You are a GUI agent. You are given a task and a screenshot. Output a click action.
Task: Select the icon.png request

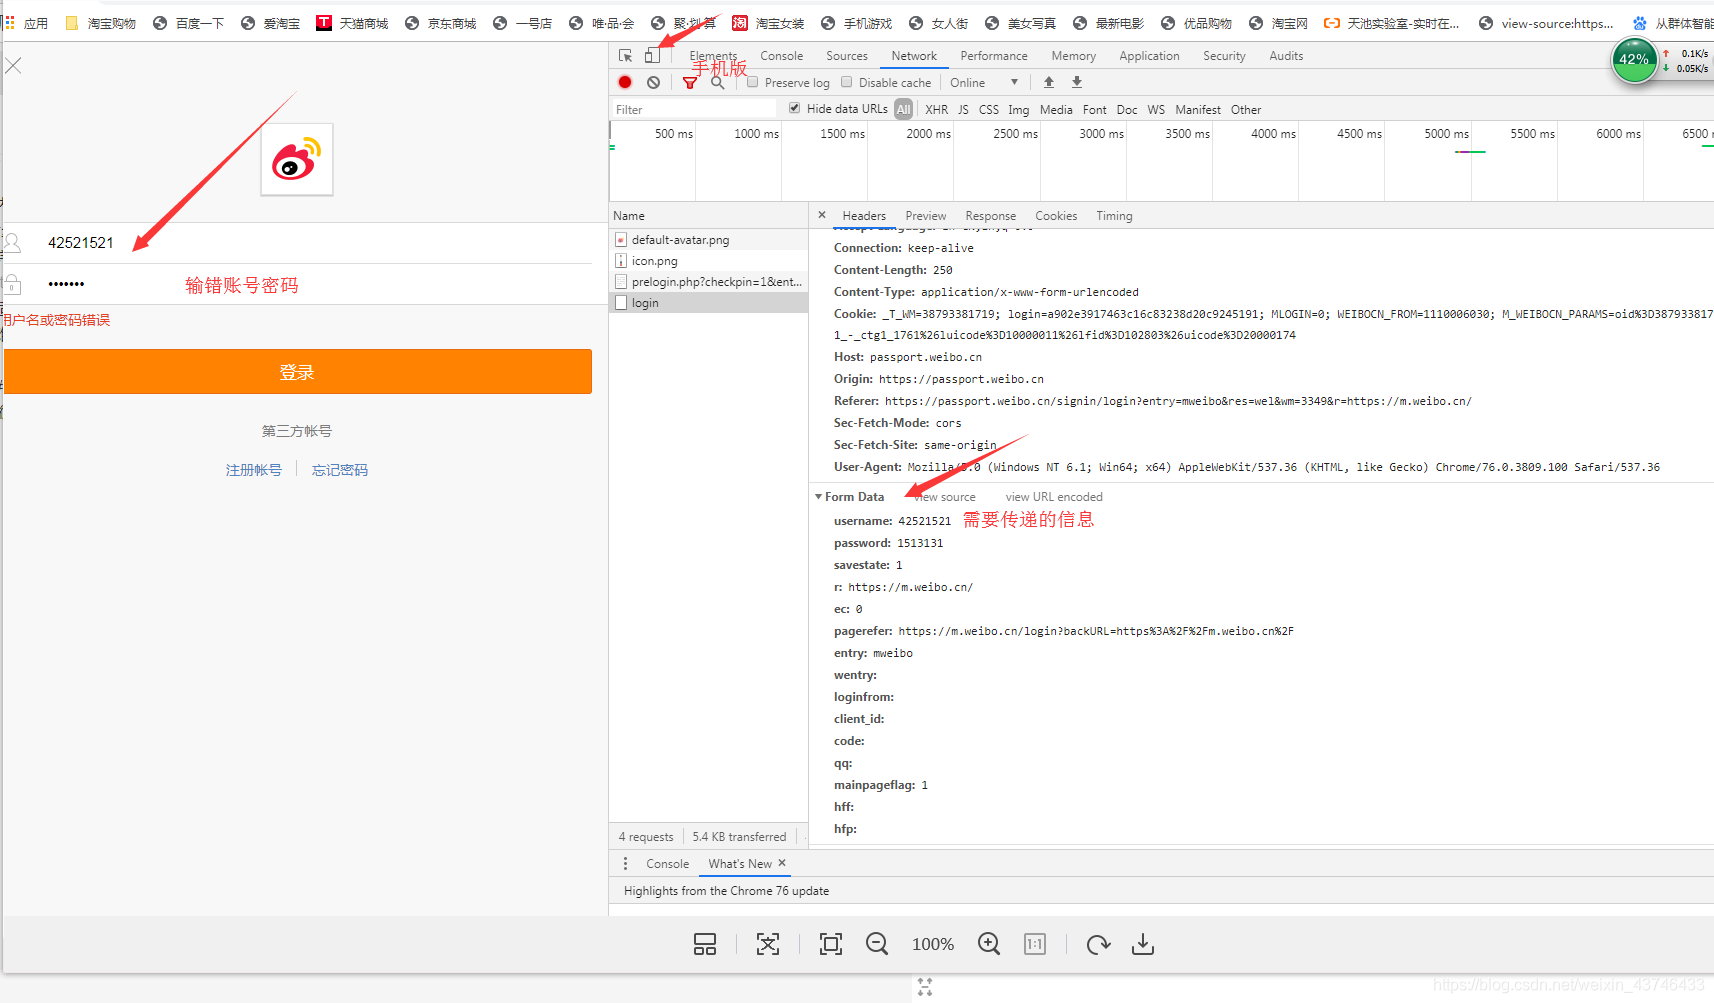[x=709, y=261]
